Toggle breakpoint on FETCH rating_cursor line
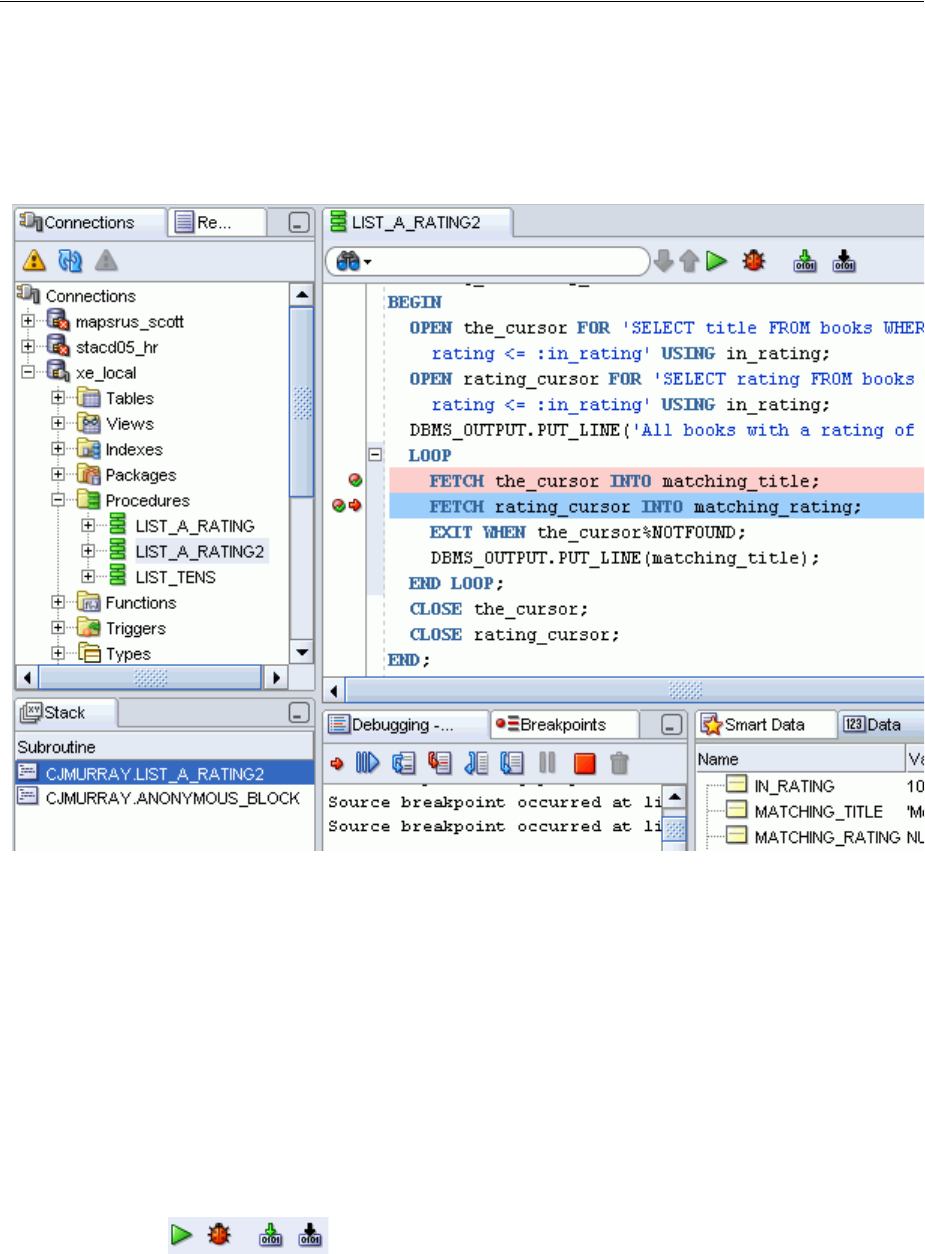Image resolution: width=925 pixels, height=1254 pixels. click(340, 507)
